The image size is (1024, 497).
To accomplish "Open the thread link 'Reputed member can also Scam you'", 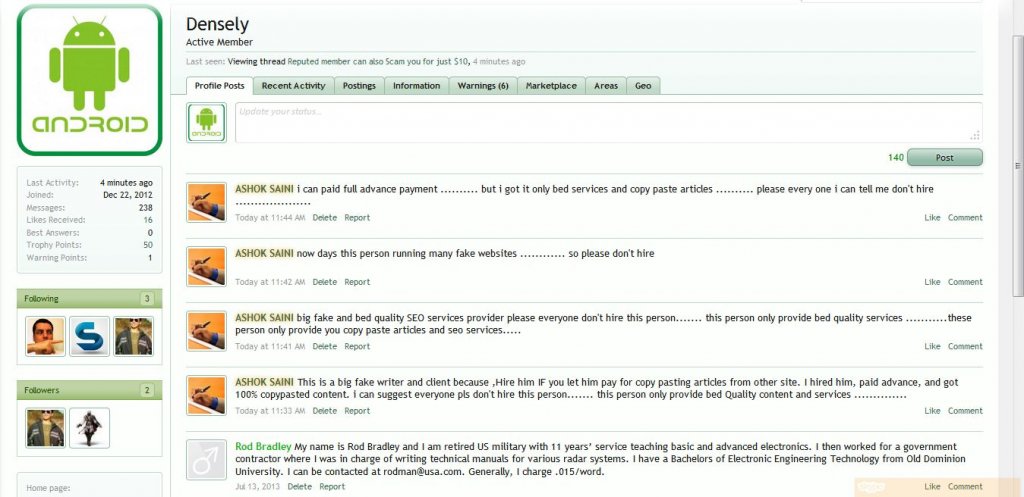I will pyautogui.click(x=378, y=61).
